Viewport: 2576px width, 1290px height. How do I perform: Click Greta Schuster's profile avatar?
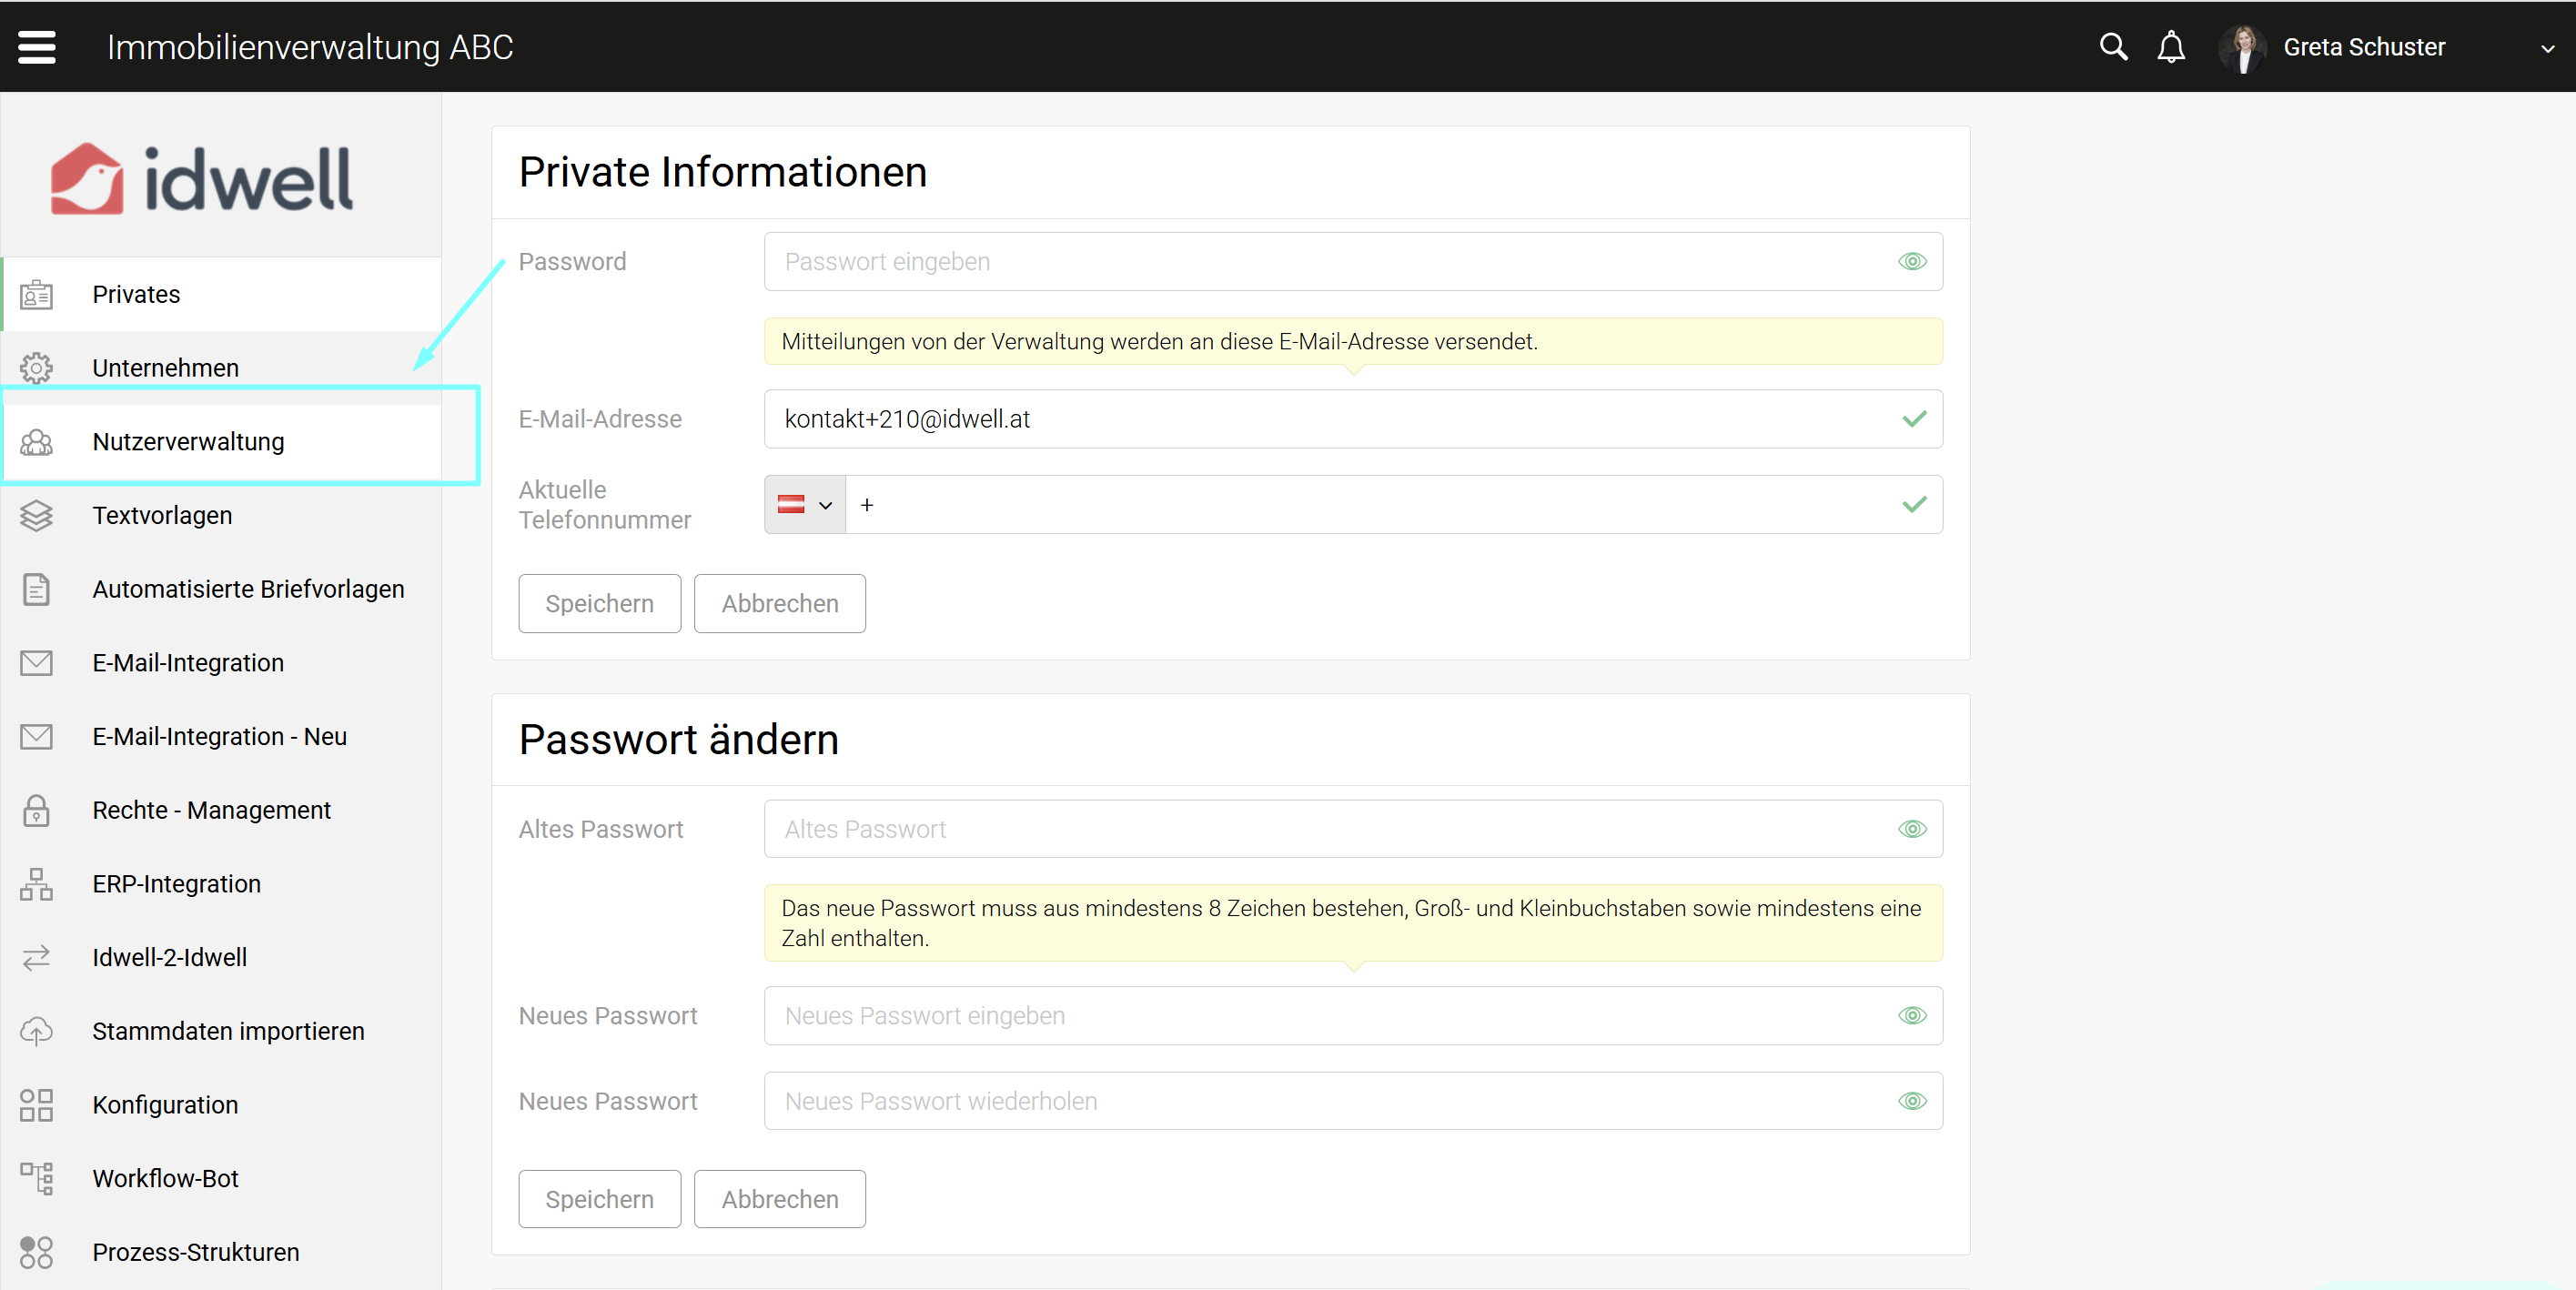tap(2243, 48)
